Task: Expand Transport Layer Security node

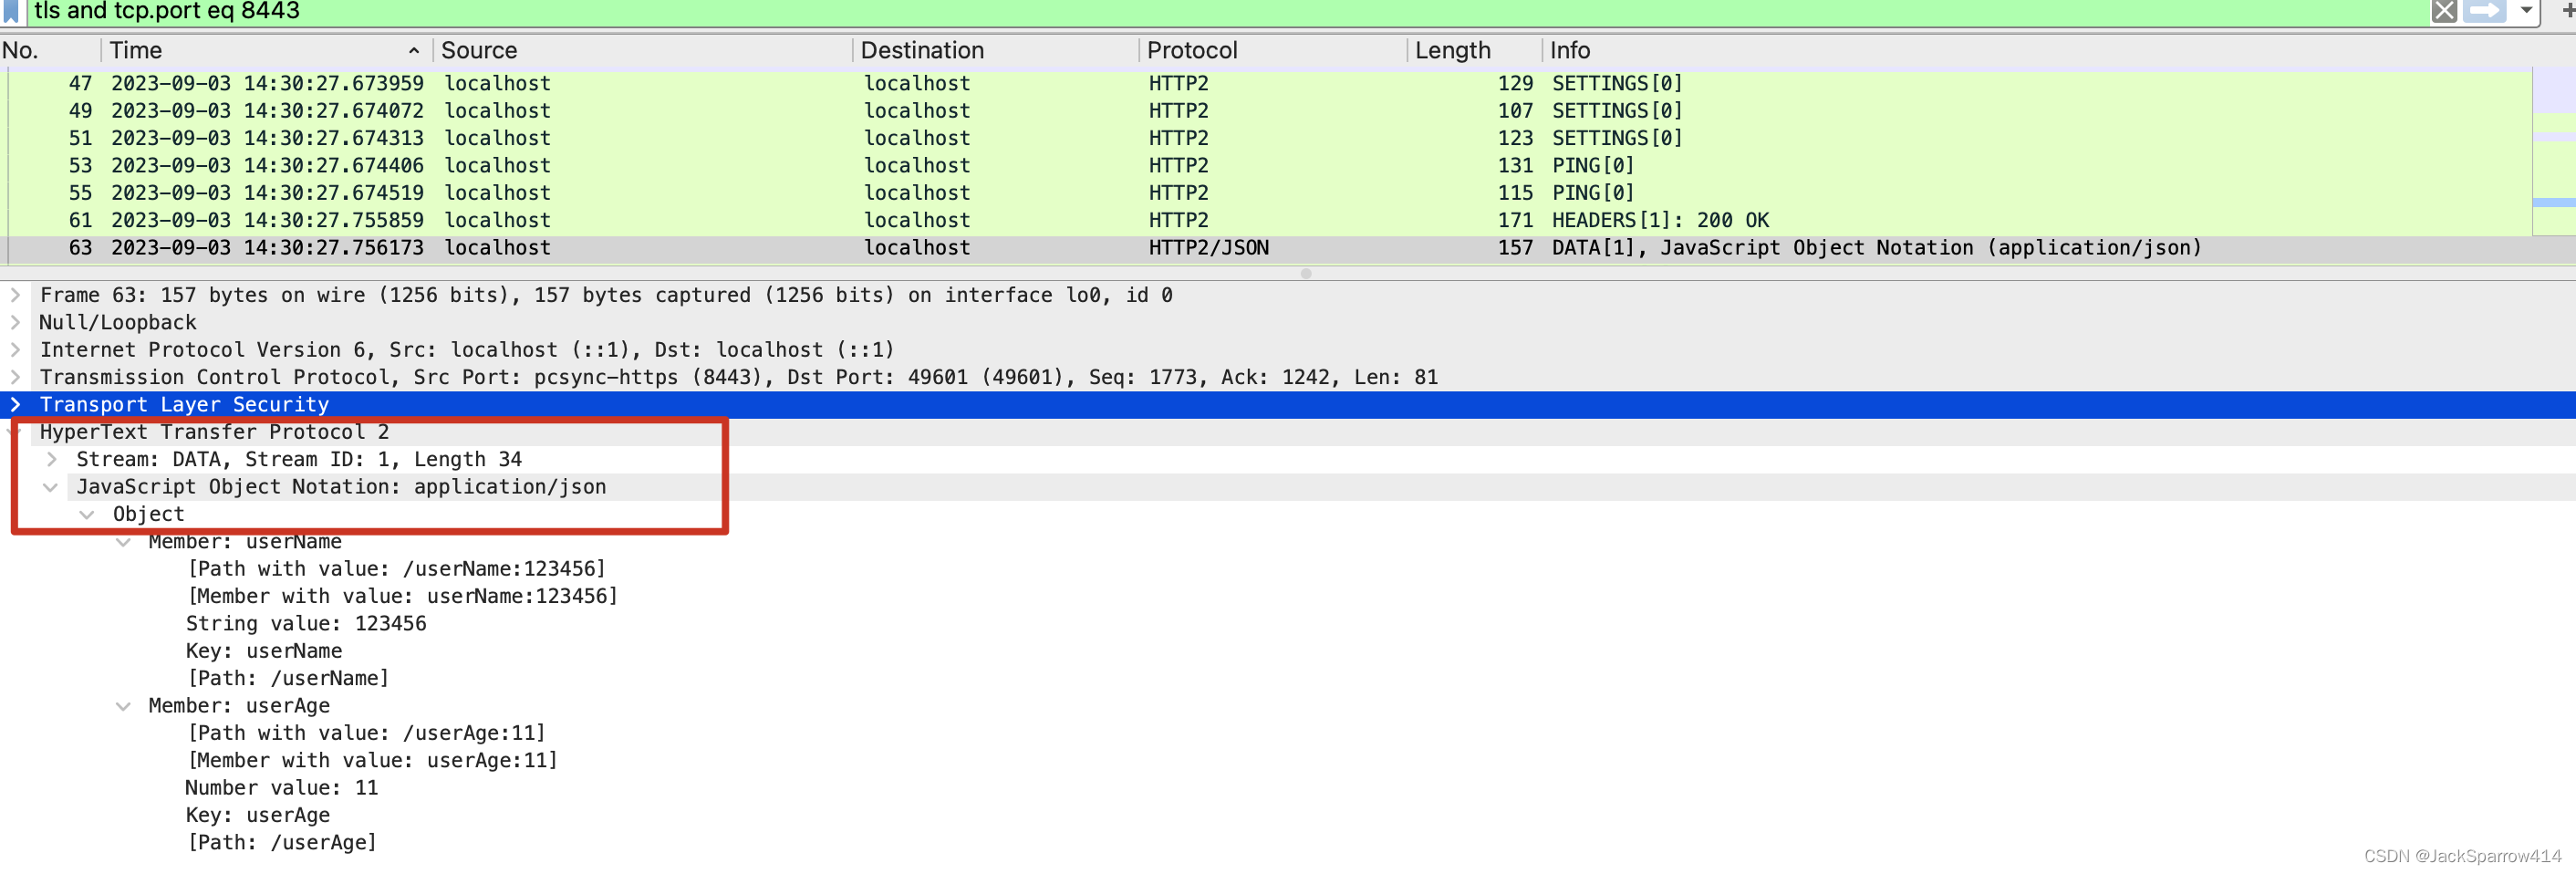Action: [15, 405]
